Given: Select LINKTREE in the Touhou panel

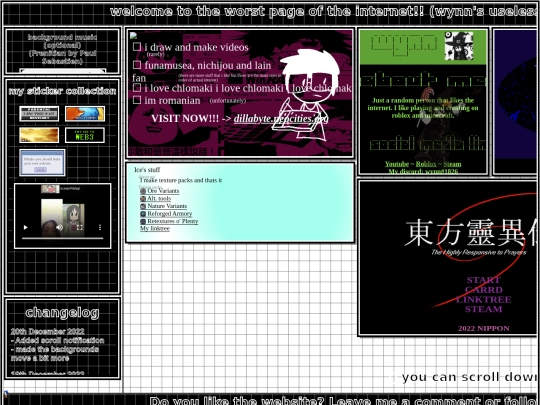Looking at the screenshot, I should tap(484, 300).
